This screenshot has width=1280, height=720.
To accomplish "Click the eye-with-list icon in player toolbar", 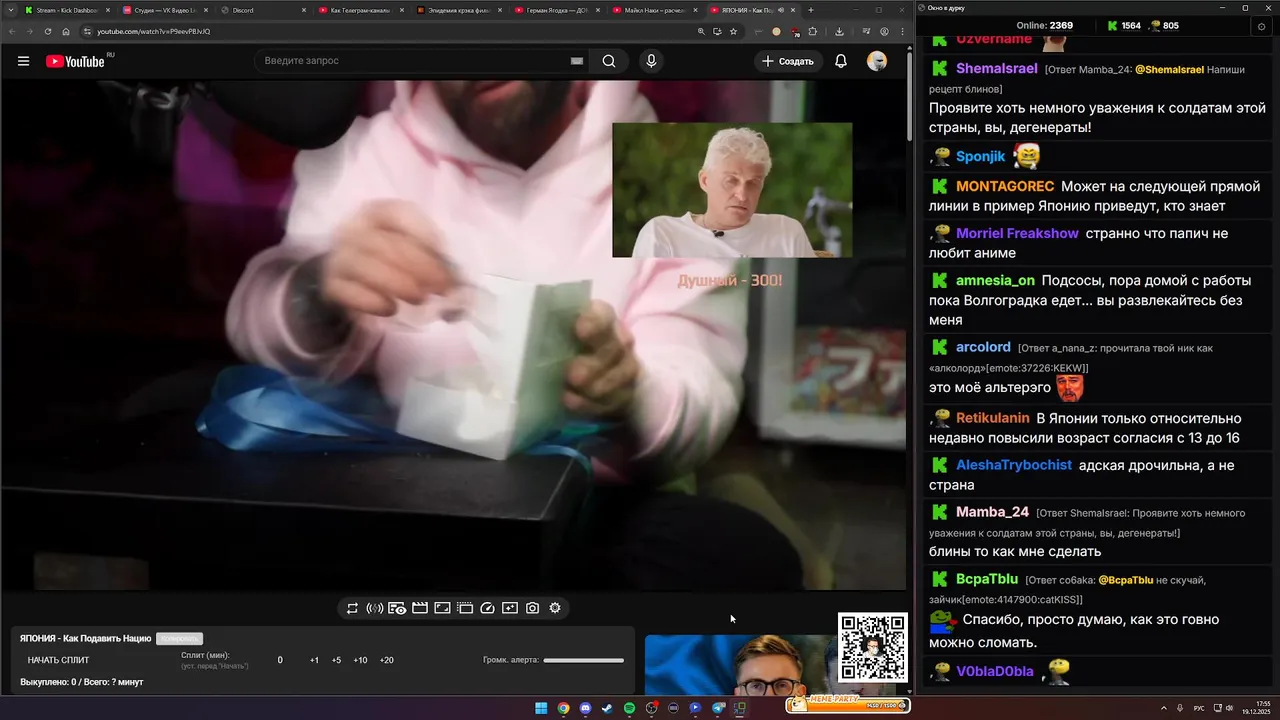I will tap(397, 608).
